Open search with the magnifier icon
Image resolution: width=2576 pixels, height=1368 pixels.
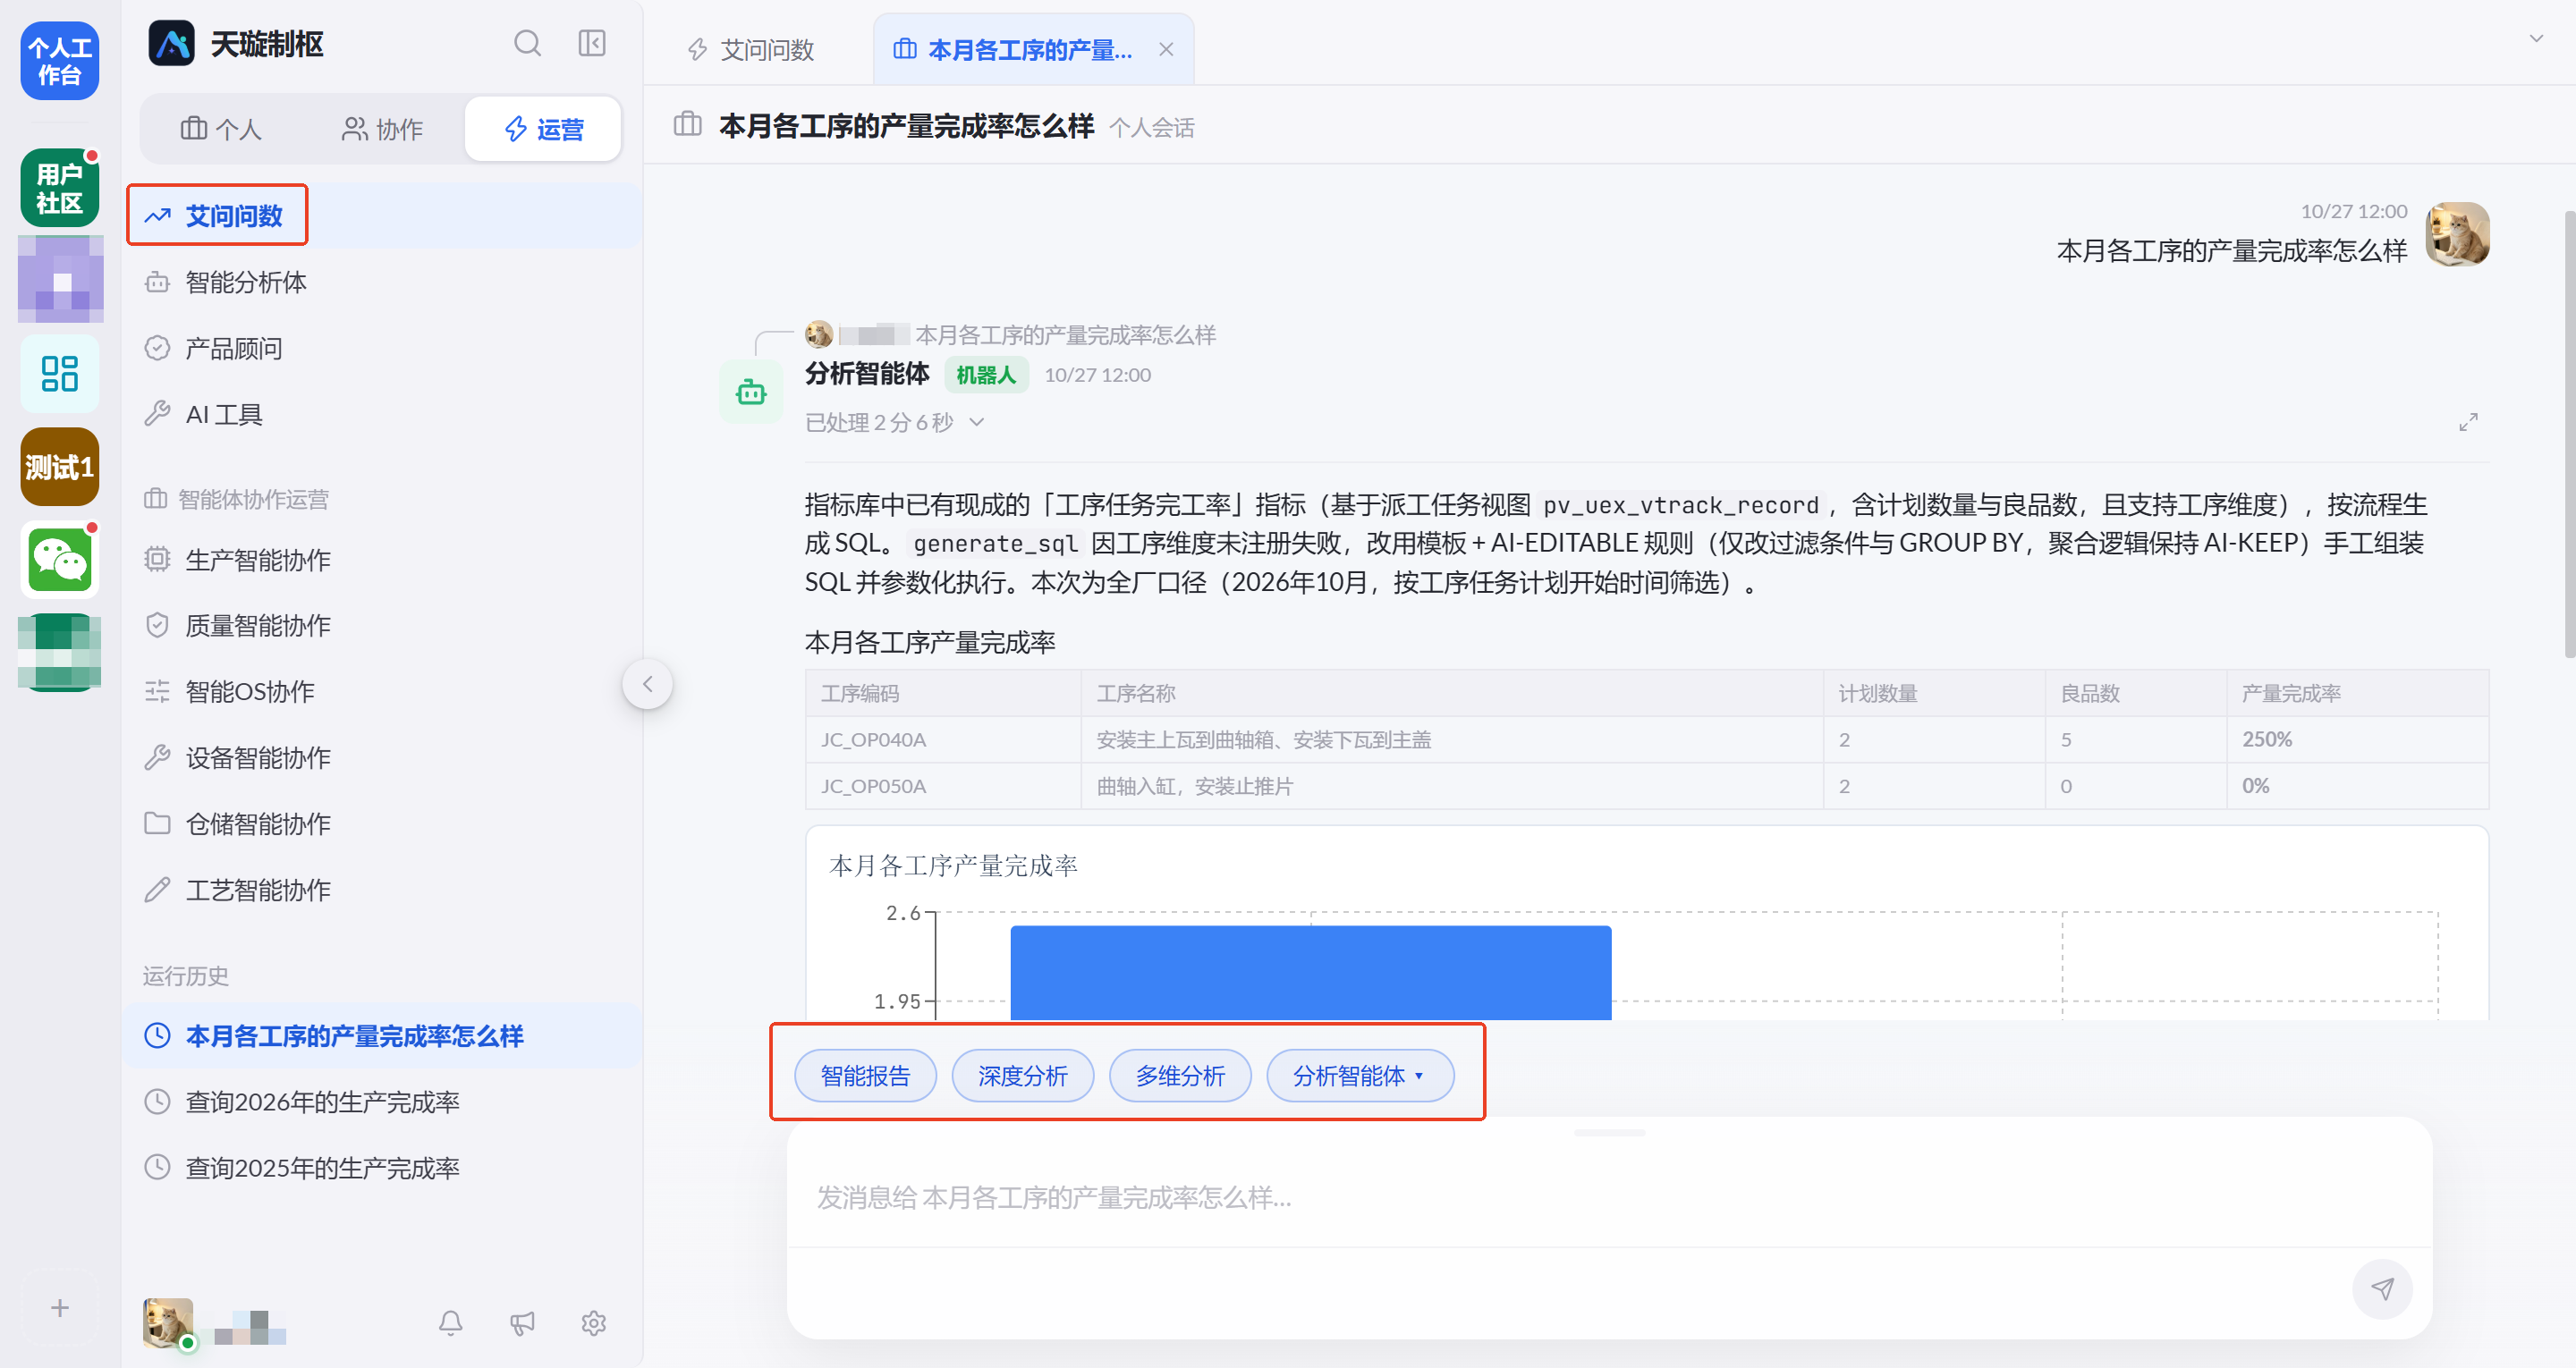point(527,44)
